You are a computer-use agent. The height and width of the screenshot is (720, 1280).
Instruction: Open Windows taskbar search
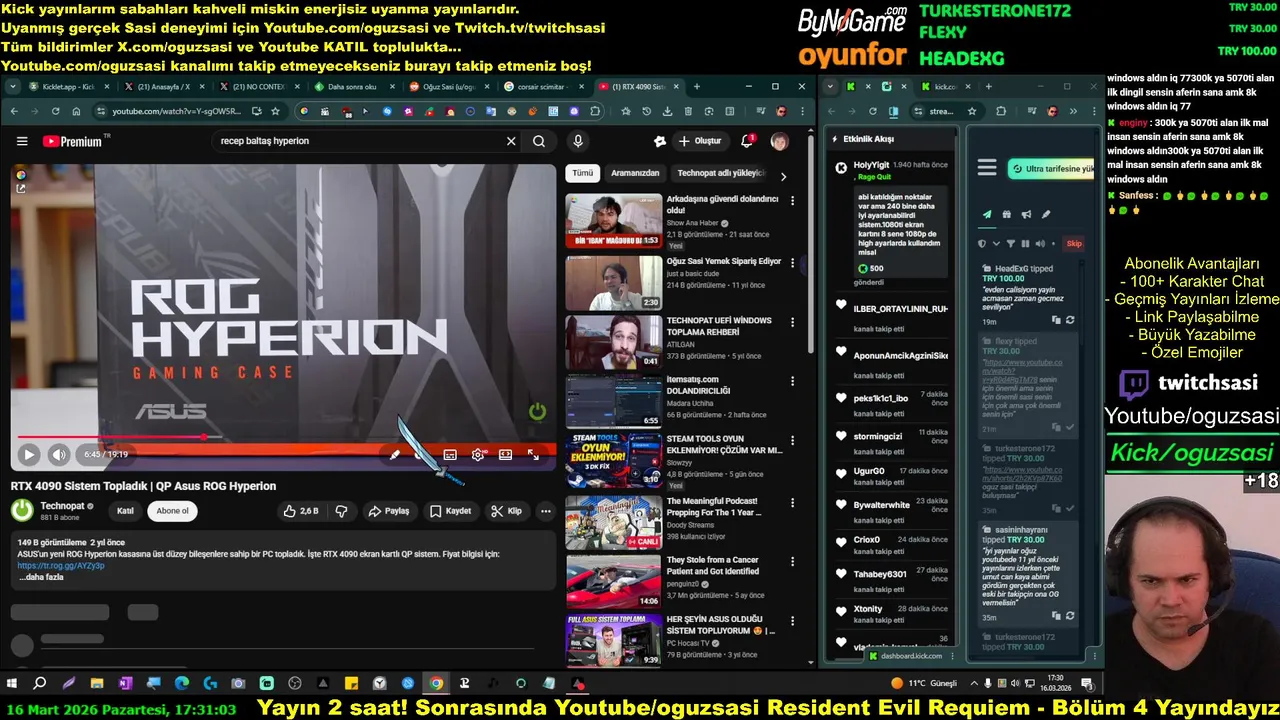(x=40, y=683)
